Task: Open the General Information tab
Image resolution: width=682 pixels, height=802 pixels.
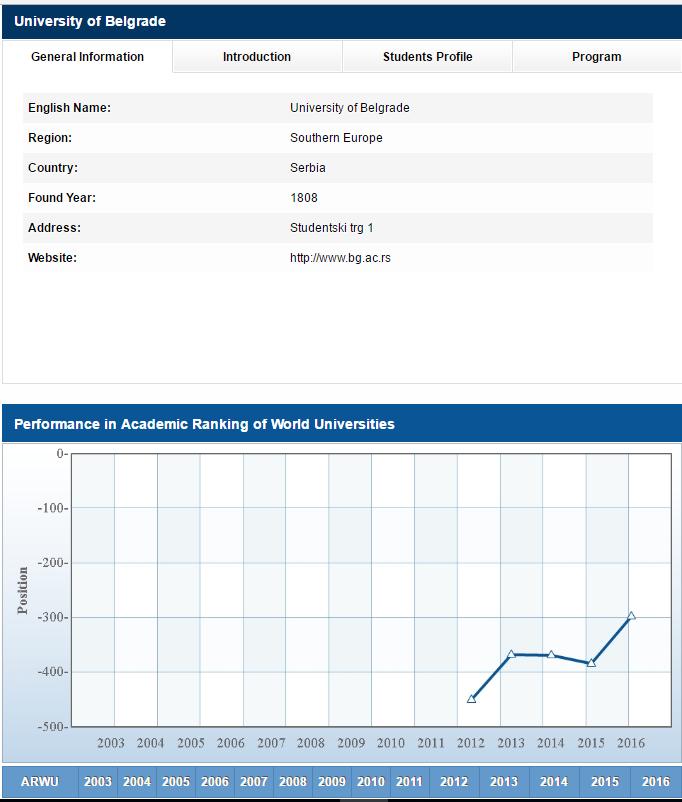Action: pos(87,57)
